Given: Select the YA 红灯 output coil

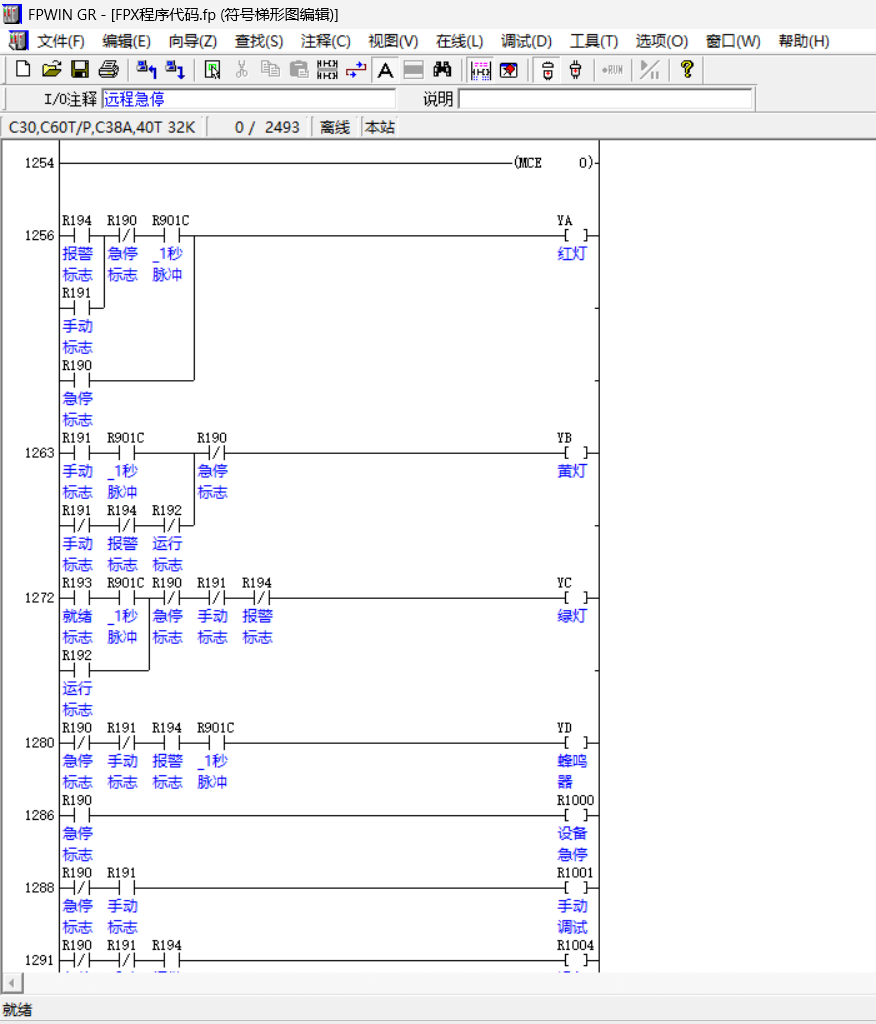Looking at the screenshot, I should click(573, 236).
